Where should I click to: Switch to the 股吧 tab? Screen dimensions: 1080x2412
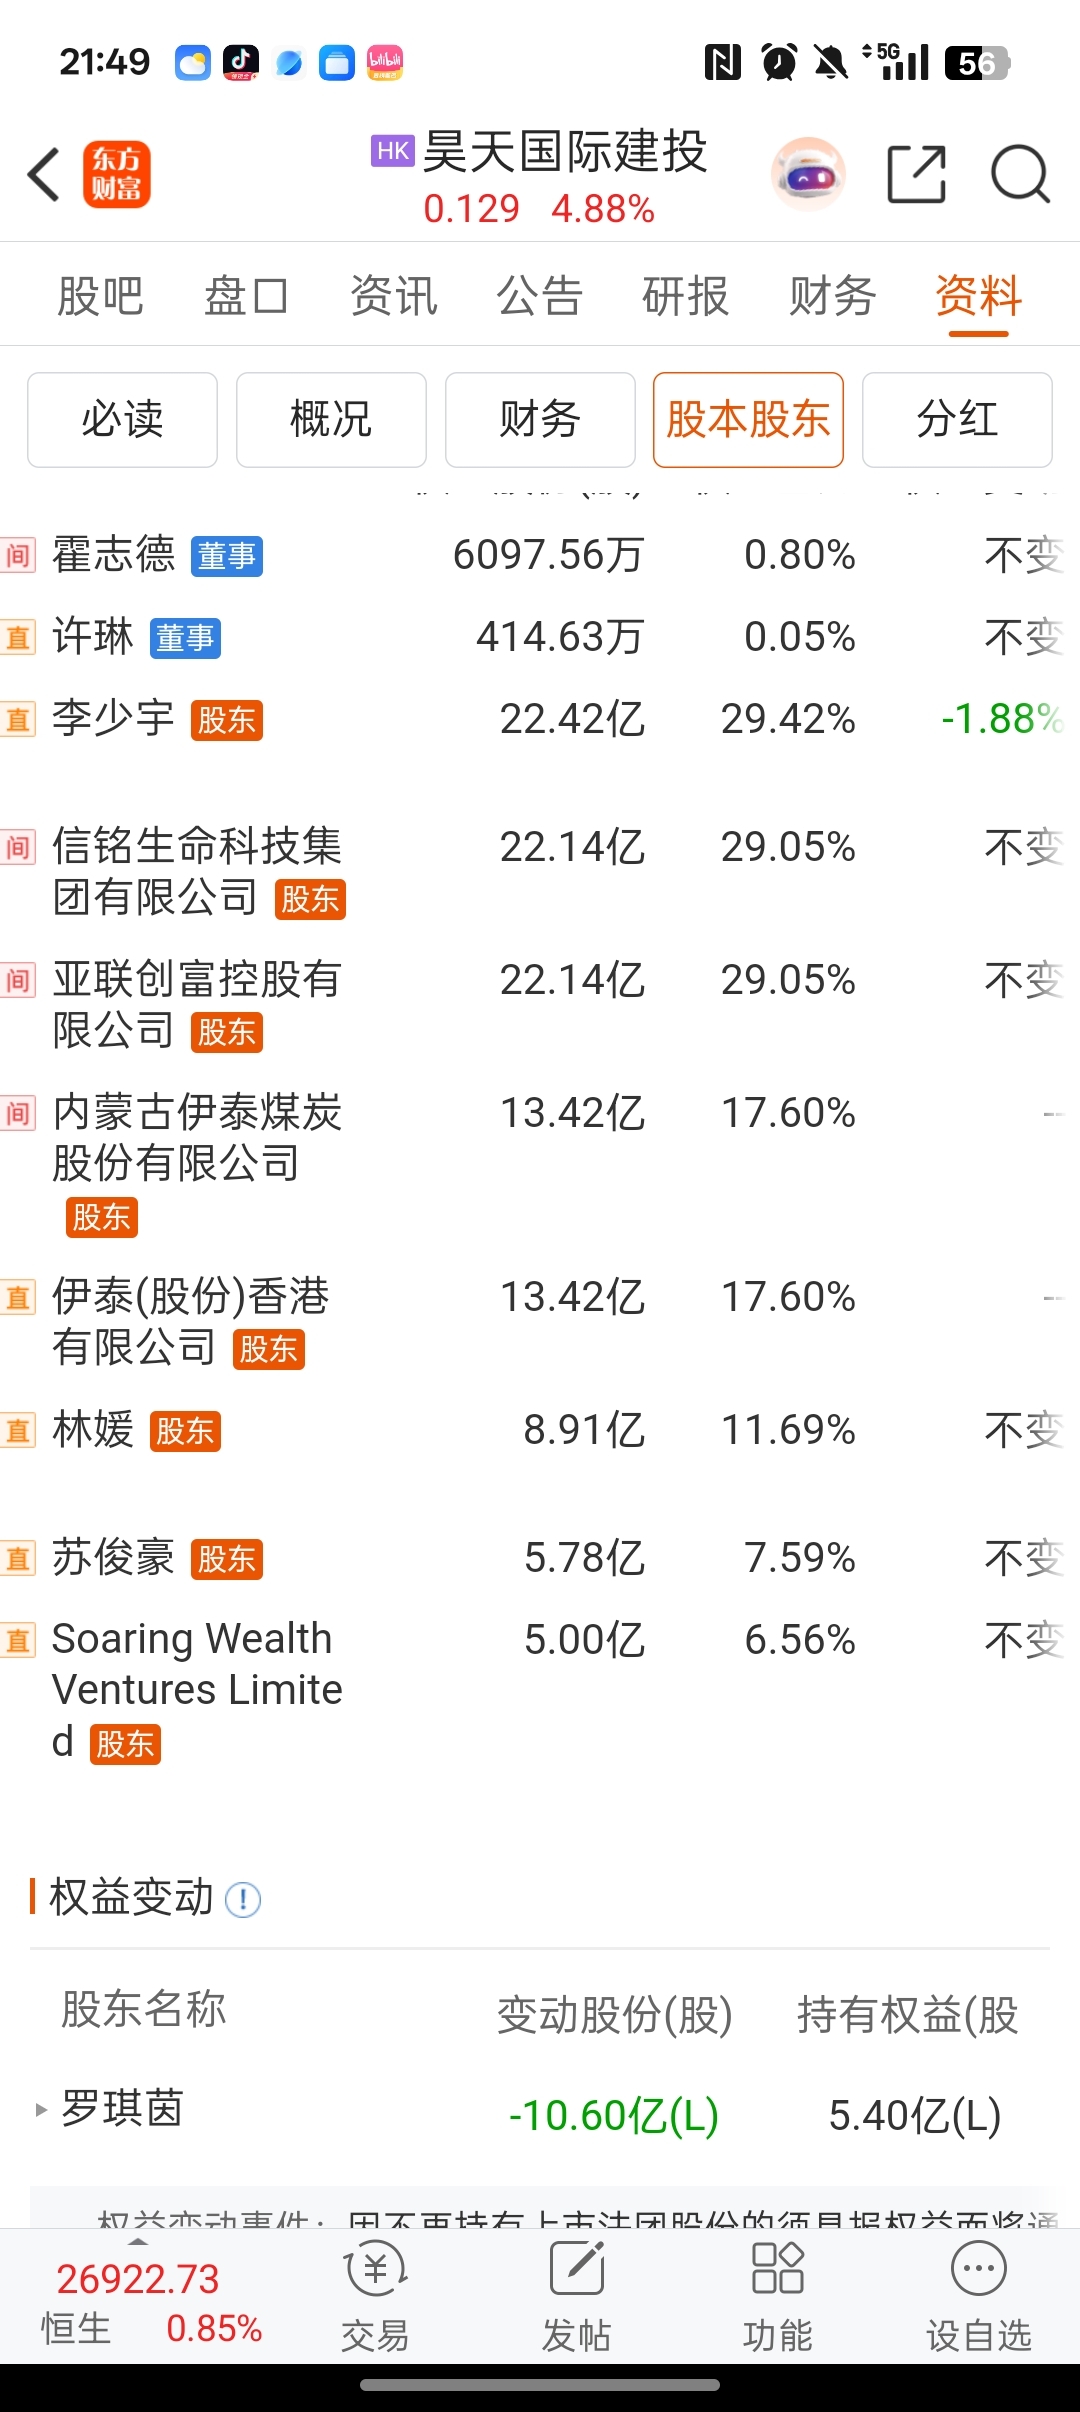coord(100,296)
